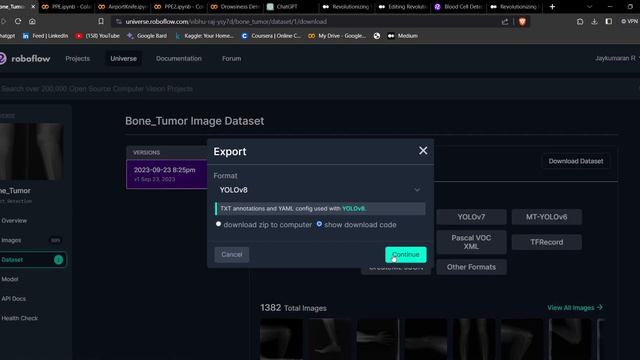Switch to the Blood Cell Detection tab
The height and width of the screenshot is (360, 640).
click(459, 7)
